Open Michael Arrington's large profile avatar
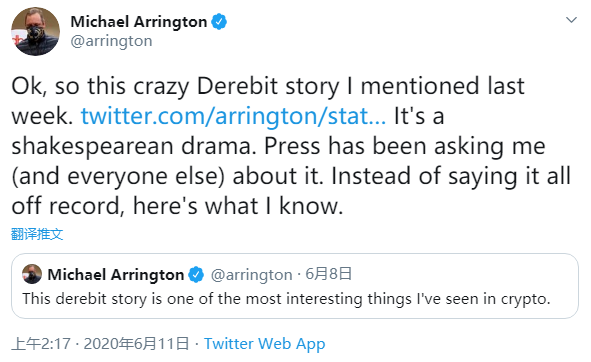The image size is (591, 362). click(x=35, y=31)
